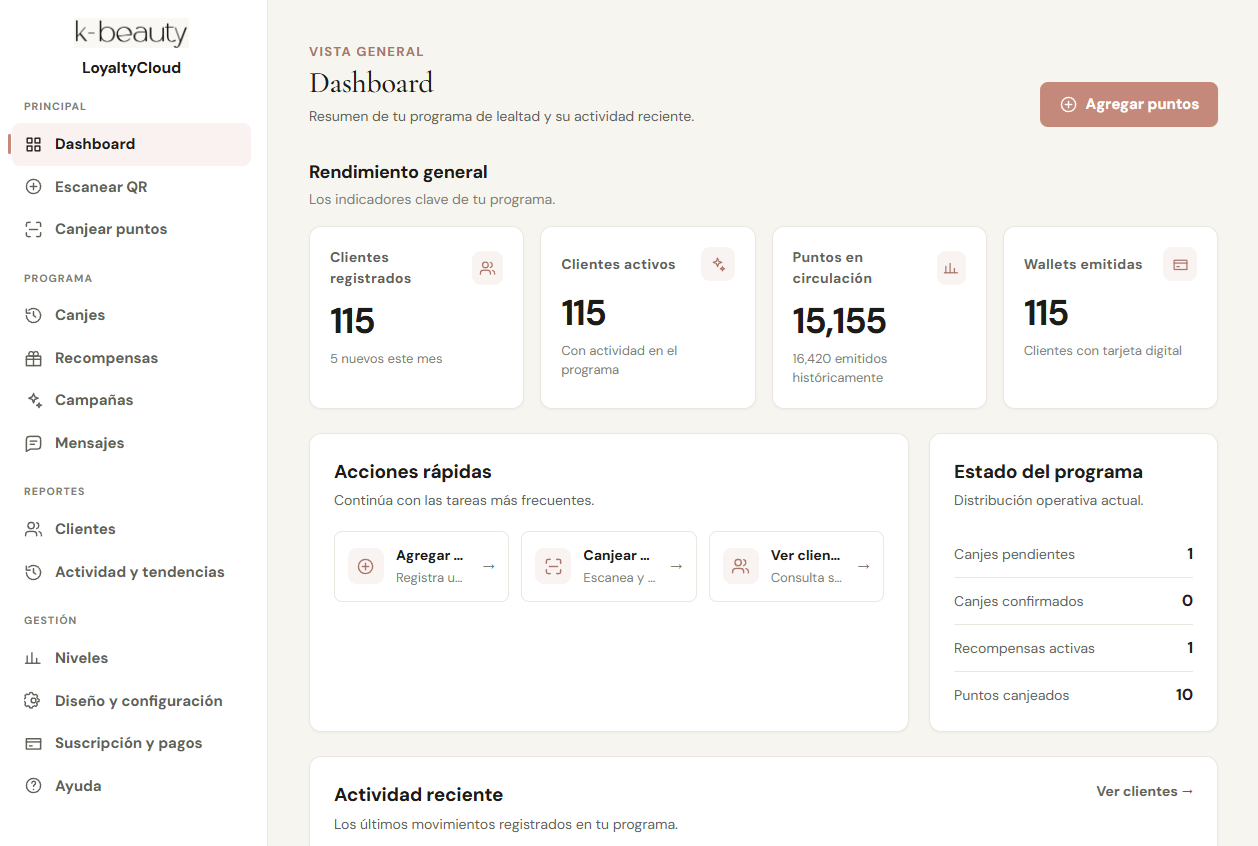Click the 15,155 points value
Image resolution: width=1258 pixels, height=846 pixels.
840,321
